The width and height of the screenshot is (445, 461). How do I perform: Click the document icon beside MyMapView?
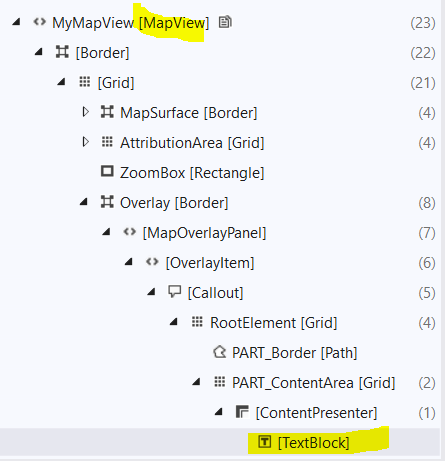click(x=225, y=22)
